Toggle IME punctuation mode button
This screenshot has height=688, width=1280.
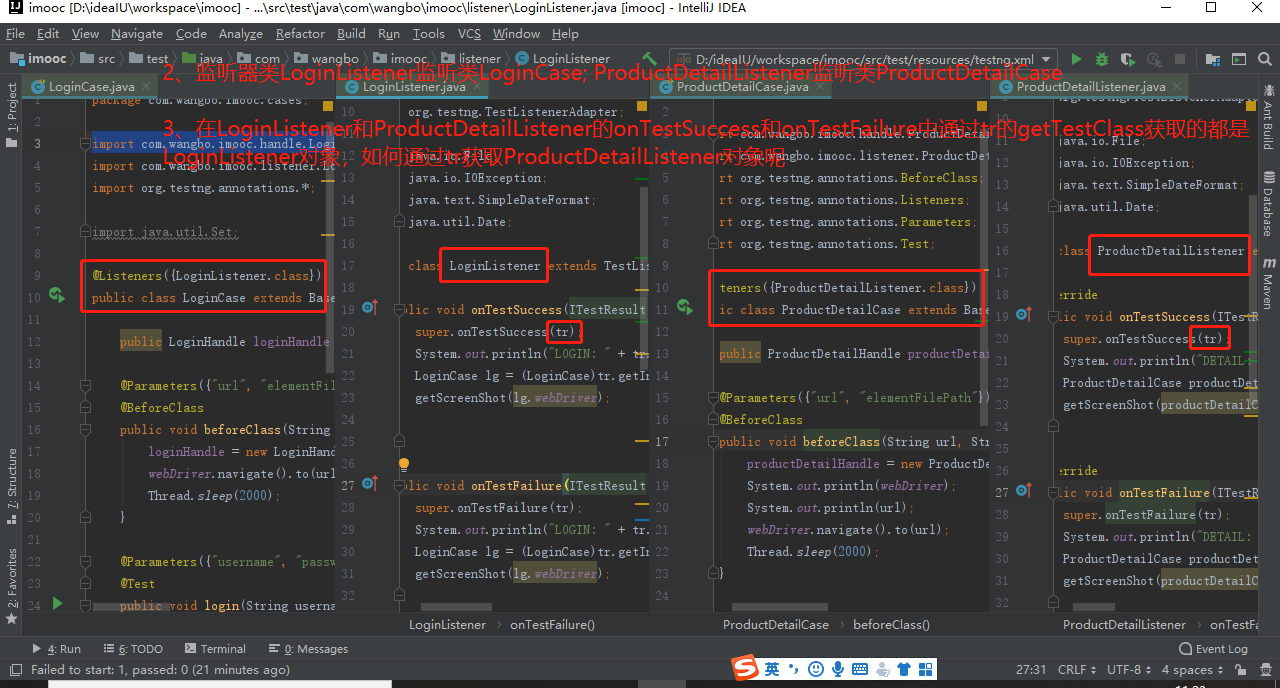click(793, 668)
